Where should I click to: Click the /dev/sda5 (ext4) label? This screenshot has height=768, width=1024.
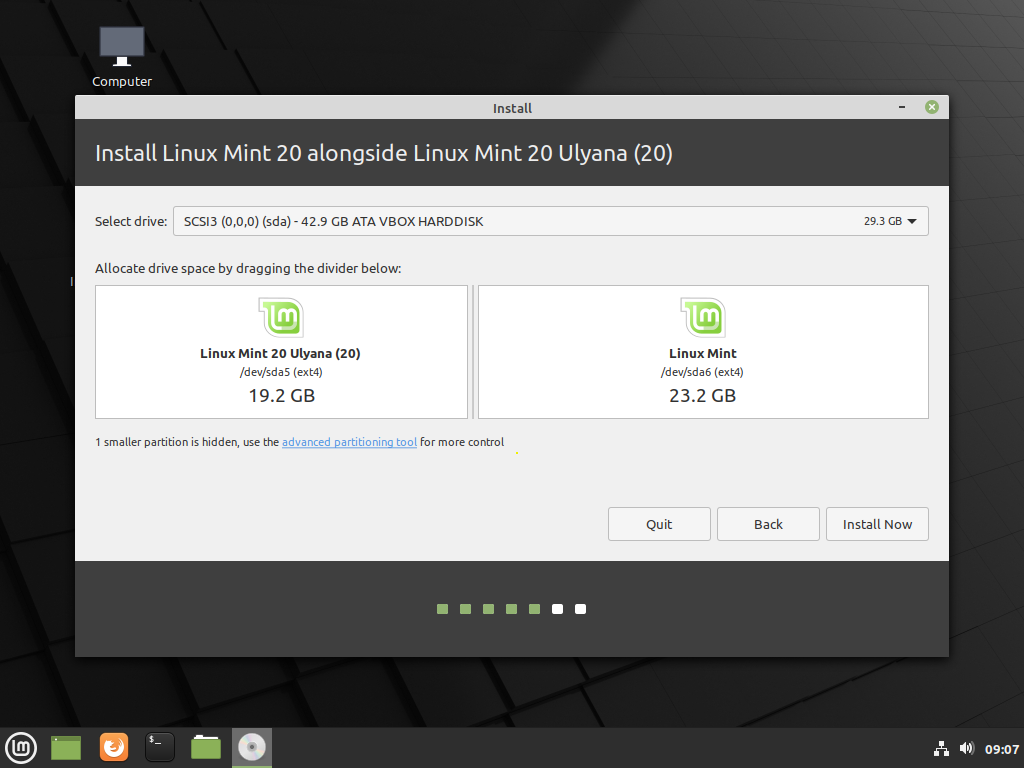(281, 372)
